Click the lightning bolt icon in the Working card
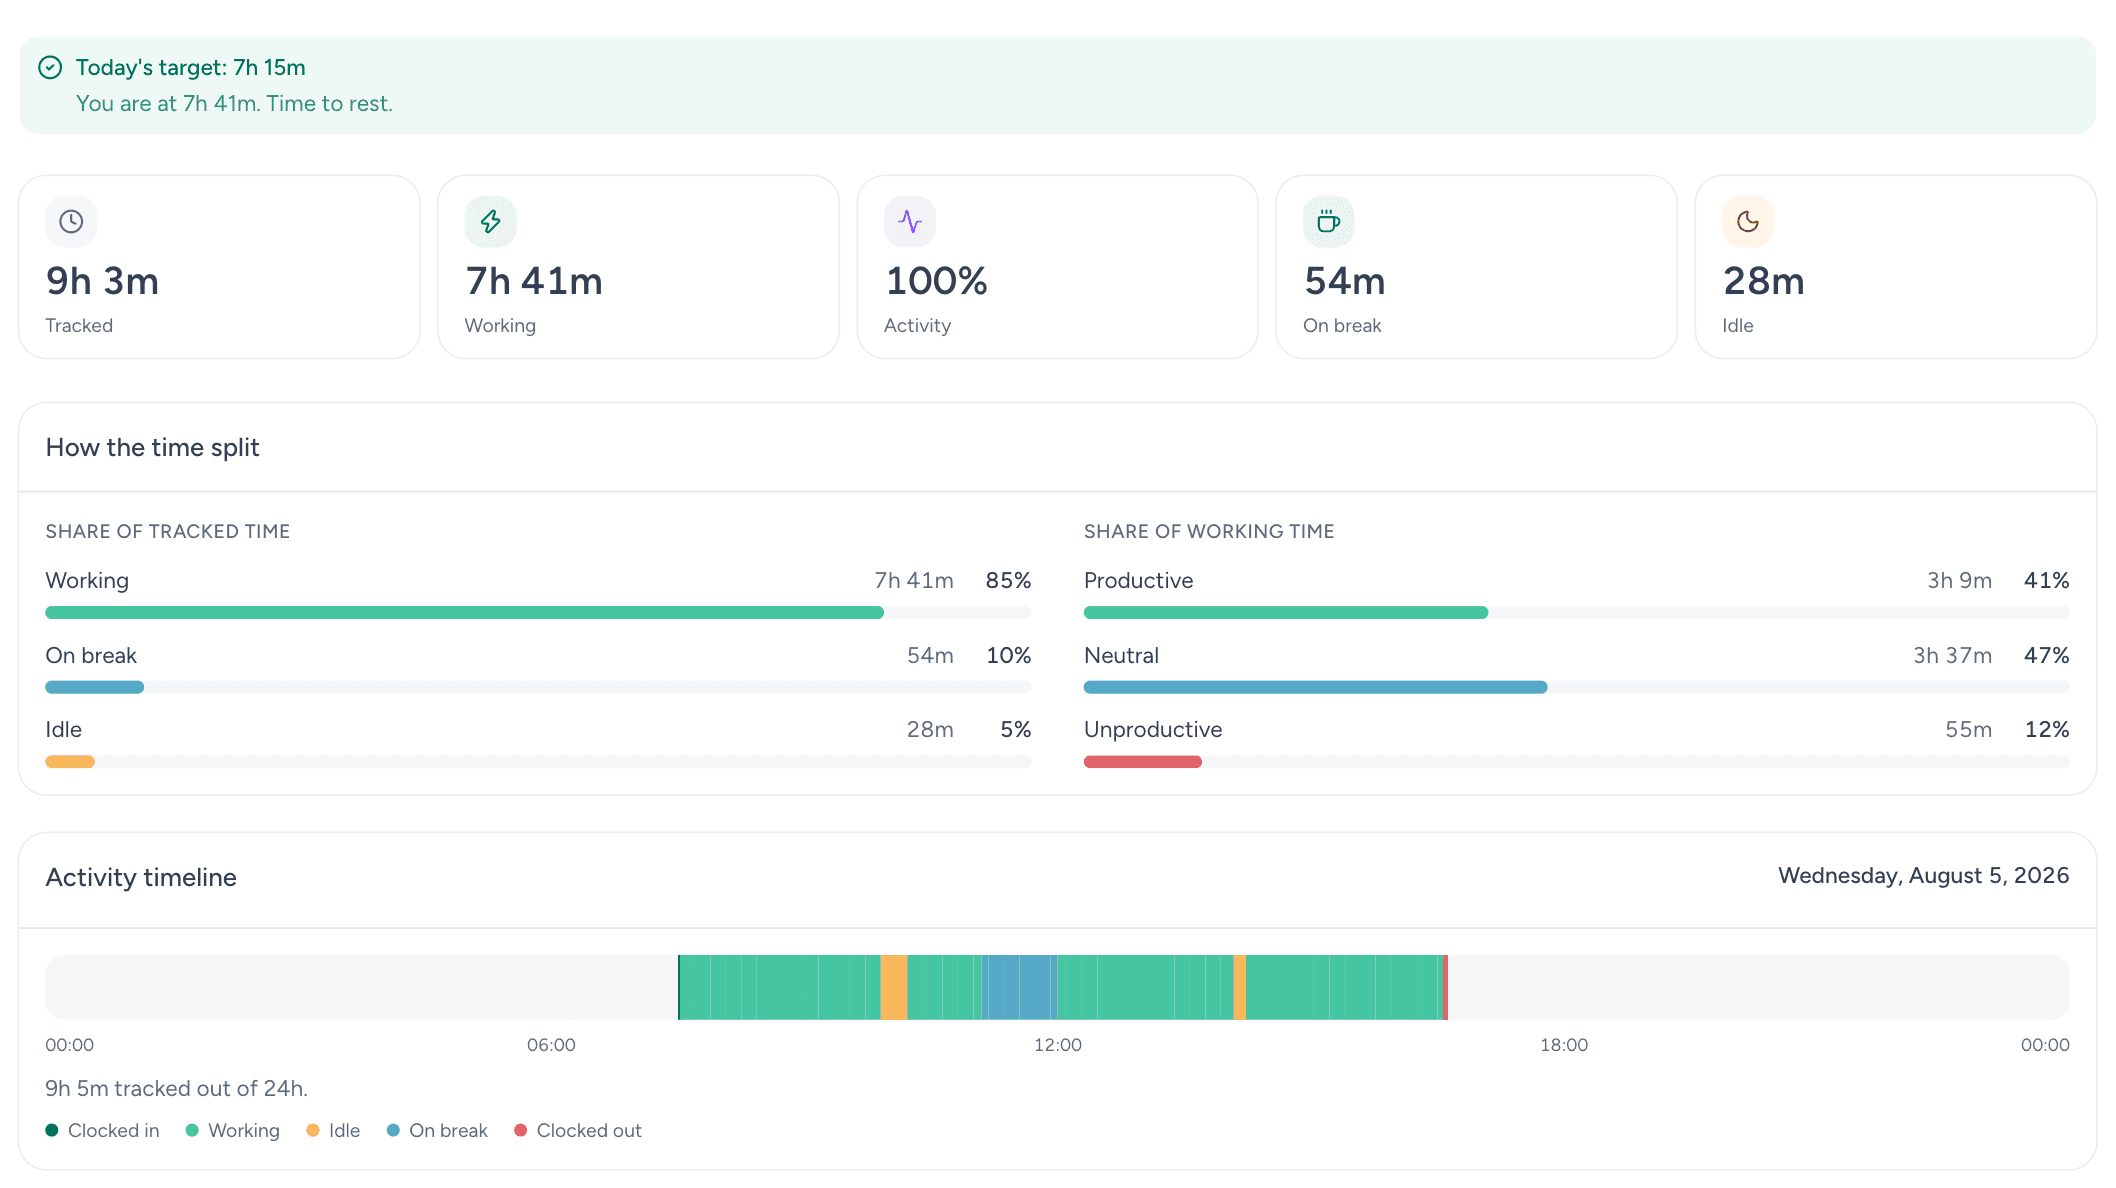The height and width of the screenshot is (1188, 2116). (490, 221)
